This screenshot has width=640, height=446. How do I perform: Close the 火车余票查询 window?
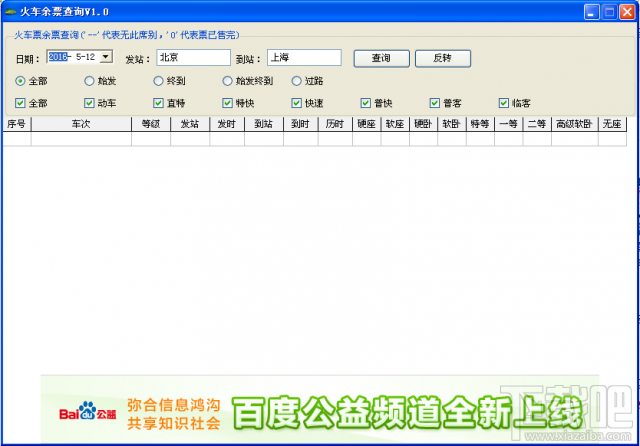[627, 12]
